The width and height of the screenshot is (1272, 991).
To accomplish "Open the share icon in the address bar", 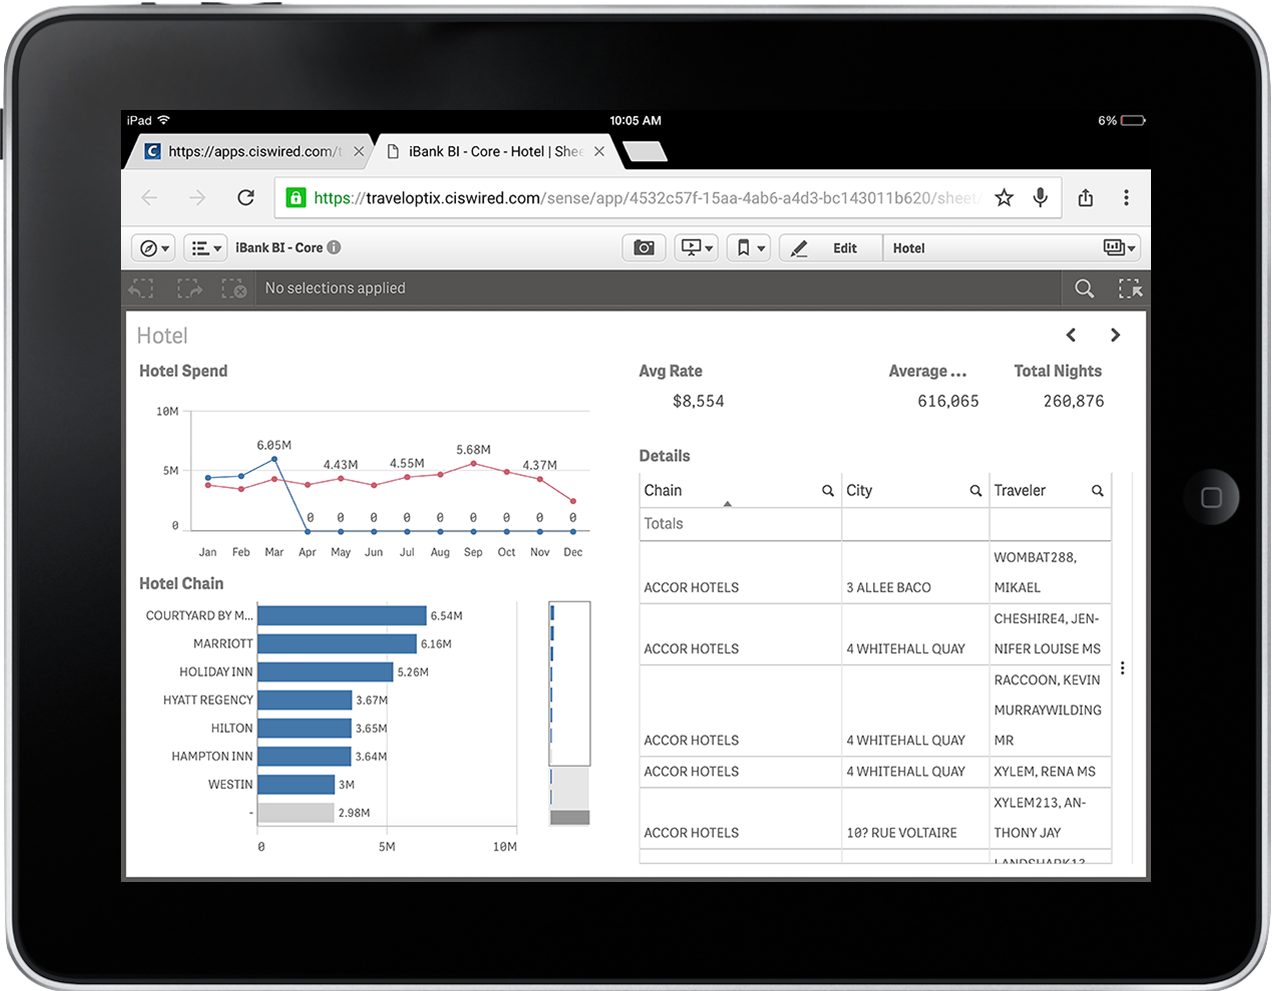I will pyautogui.click(x=1086, y=198).
